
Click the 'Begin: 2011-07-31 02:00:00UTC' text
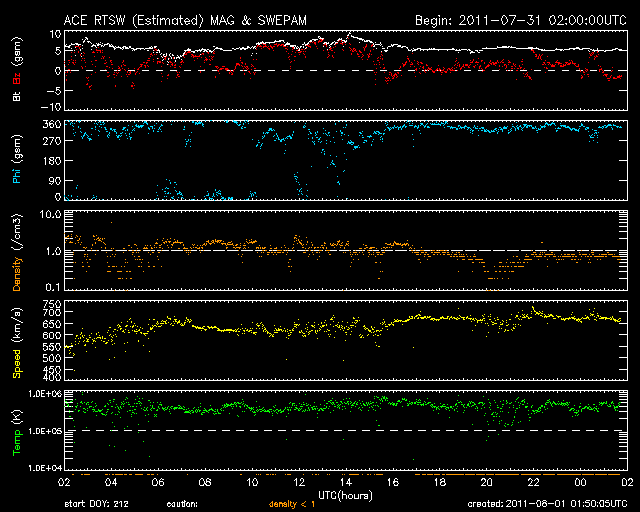coord(521,20)
